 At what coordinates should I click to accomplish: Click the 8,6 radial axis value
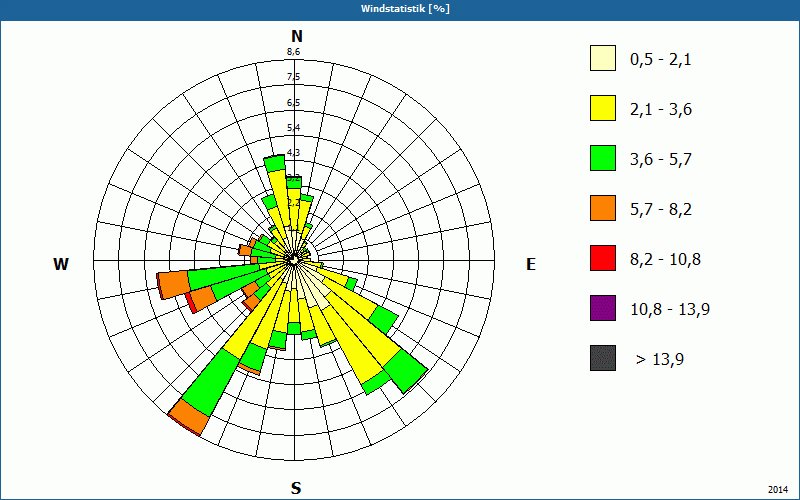[x=293, y=52]
